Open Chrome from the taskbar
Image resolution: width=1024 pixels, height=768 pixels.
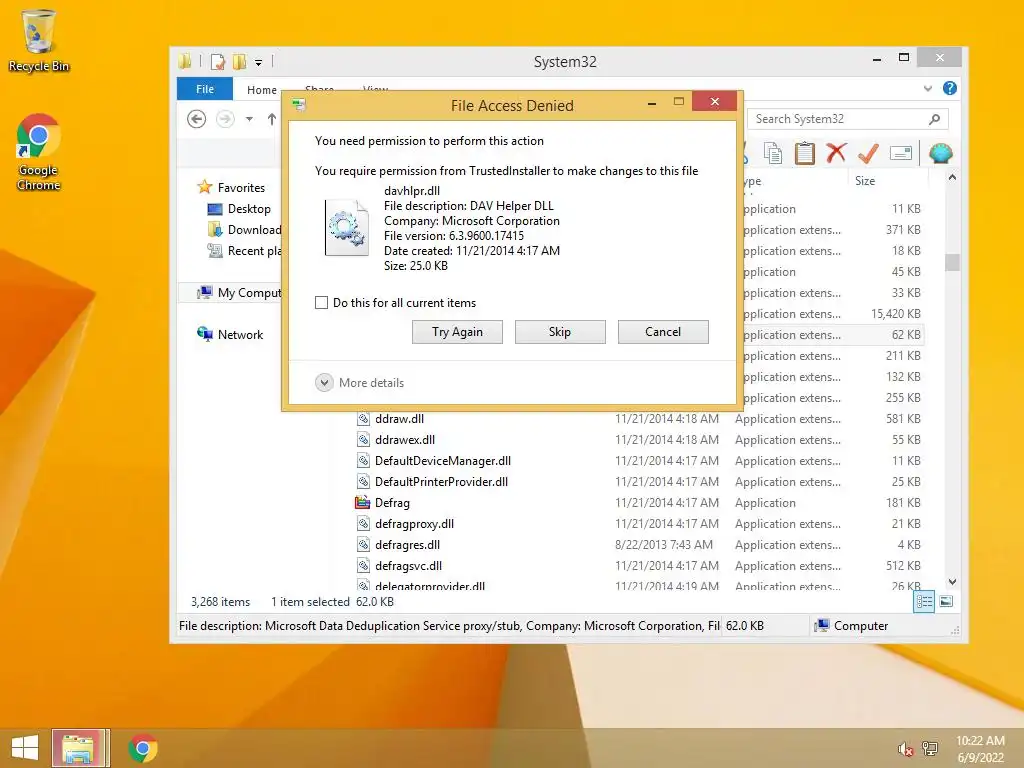click(x=143, y=748)
